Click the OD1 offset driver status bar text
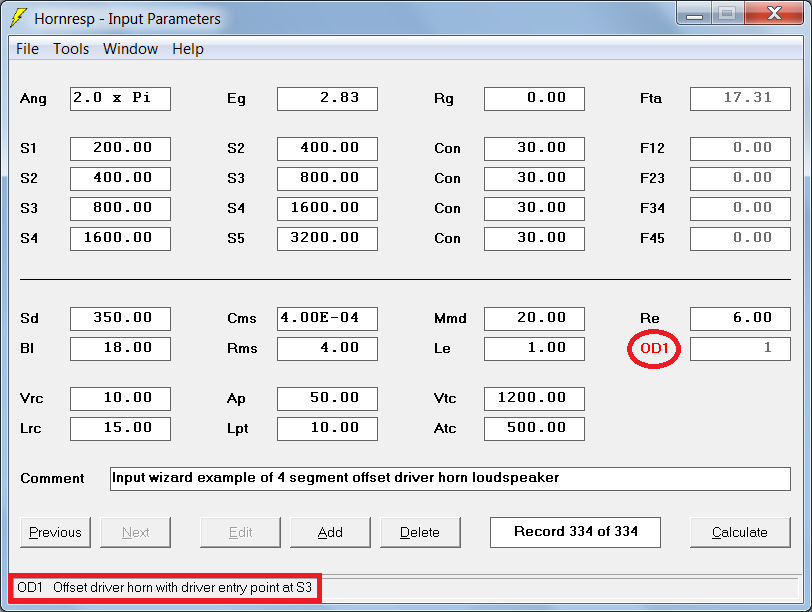Viewport: 812px width, 612px height. (165, 588)
